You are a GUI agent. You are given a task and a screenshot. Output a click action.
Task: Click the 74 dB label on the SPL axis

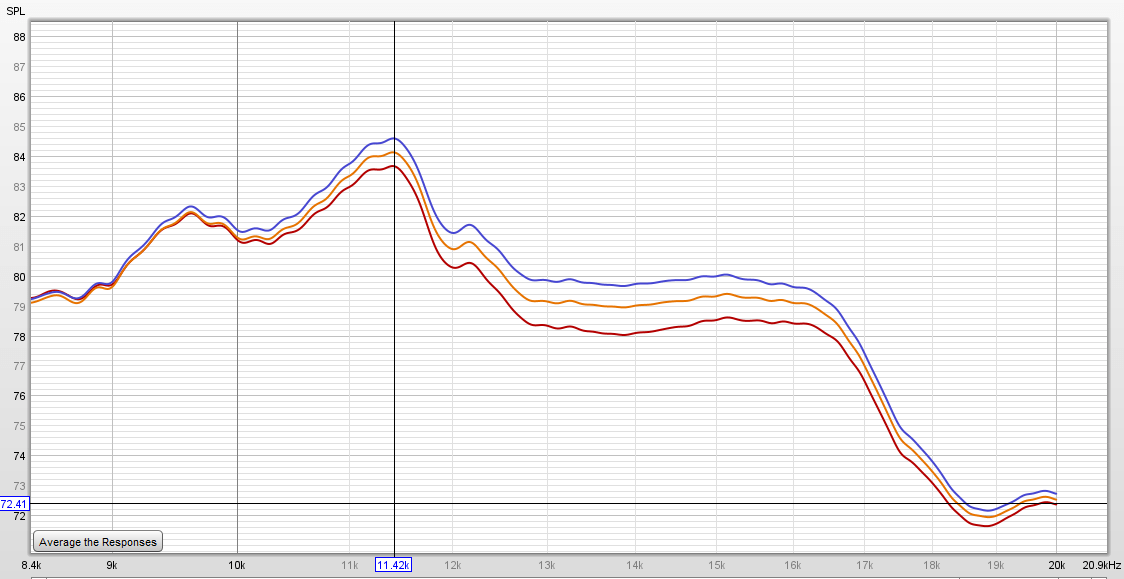pos(19,456)
